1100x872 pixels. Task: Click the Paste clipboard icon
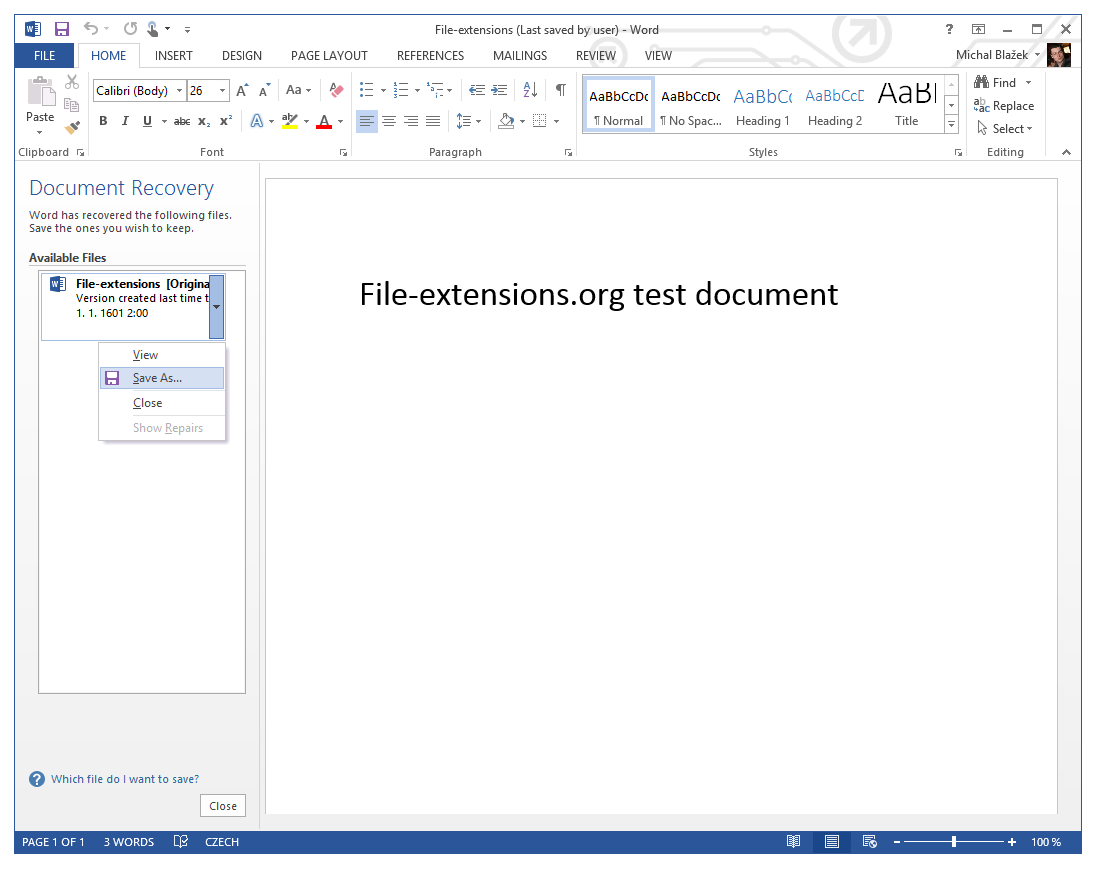(x=40, y=93)
